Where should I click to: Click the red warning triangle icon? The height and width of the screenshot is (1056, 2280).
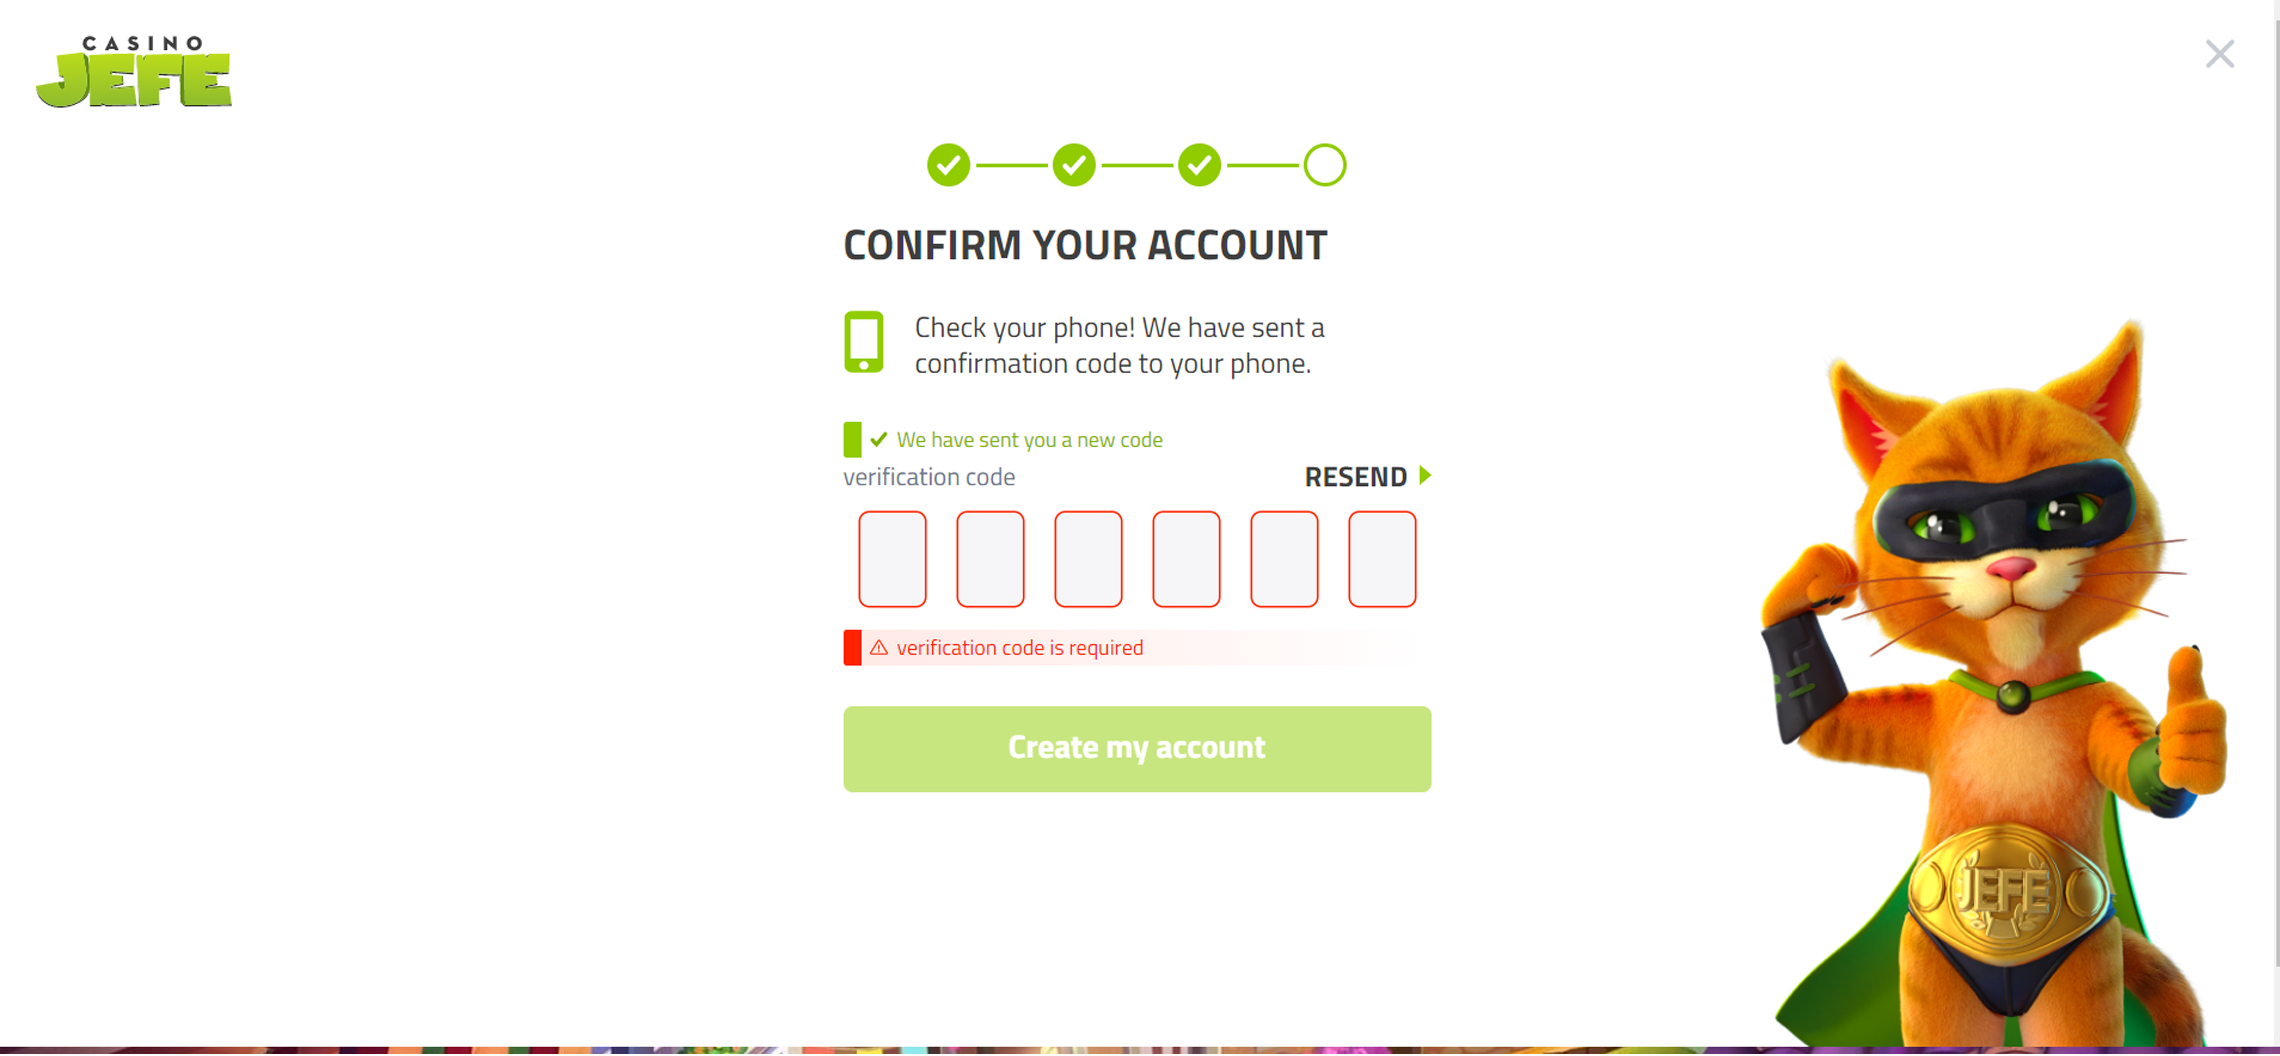click(879, 648)
